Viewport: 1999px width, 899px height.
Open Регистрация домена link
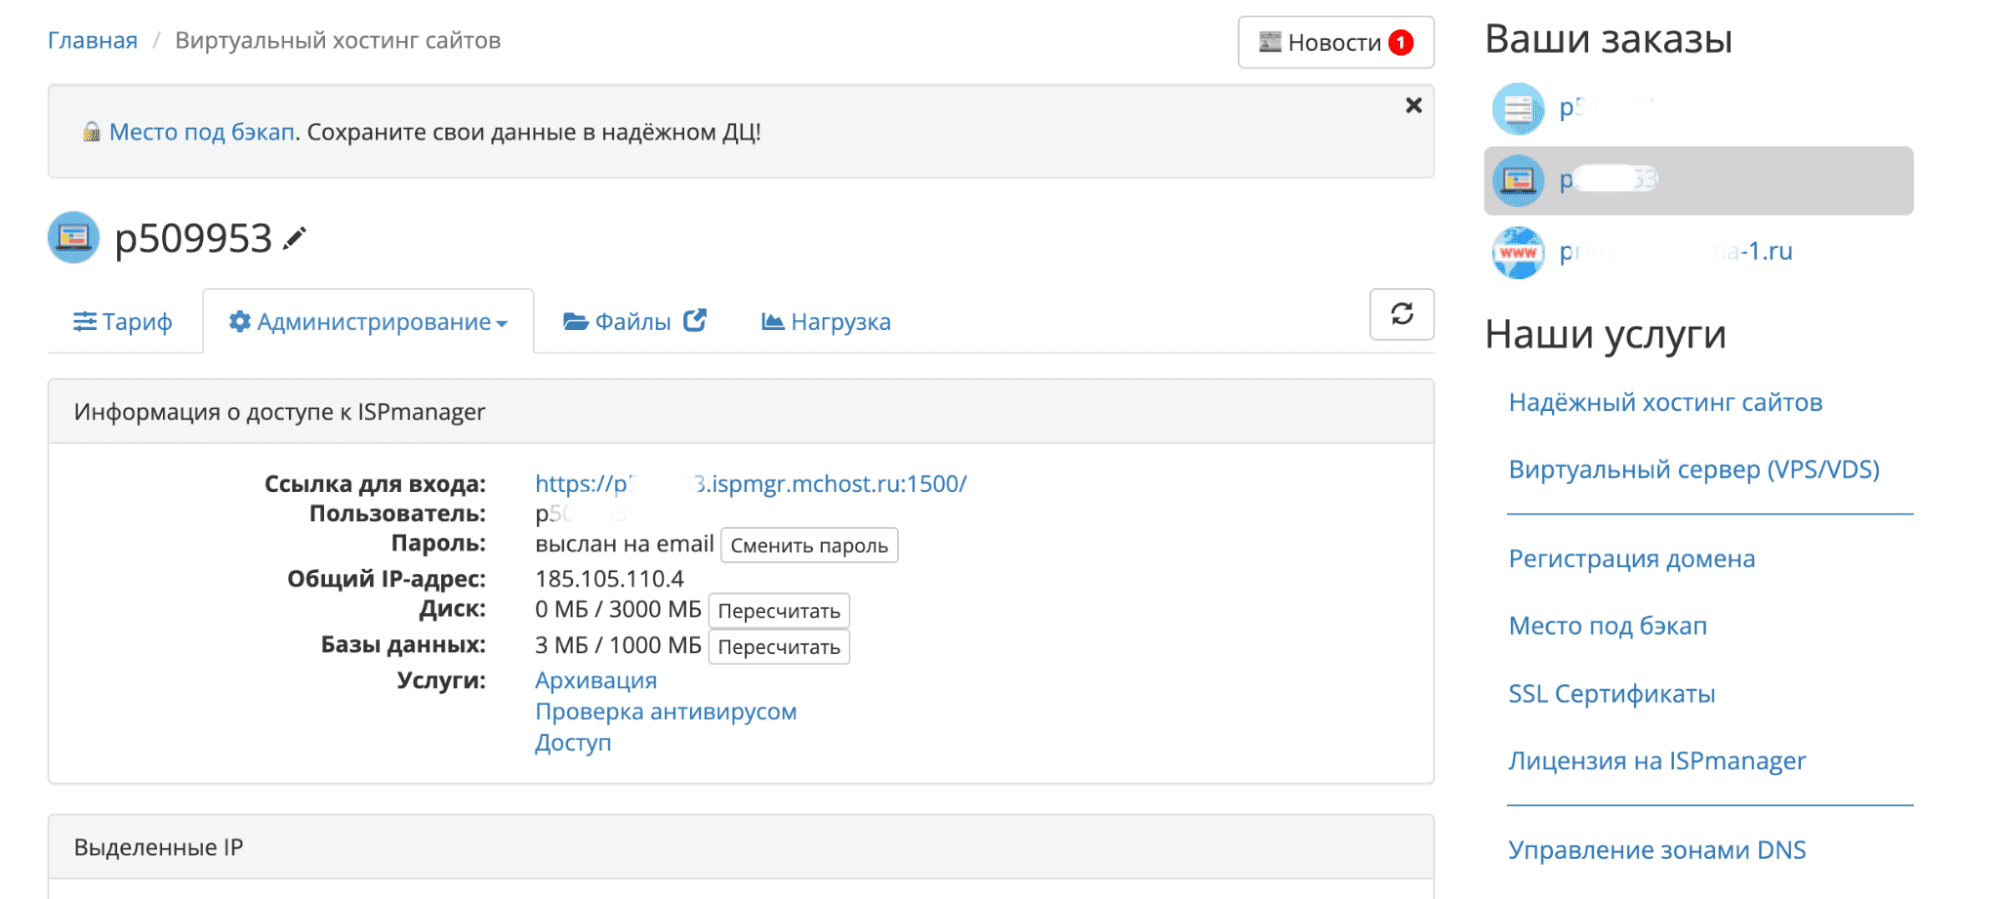pyautogui.click(x=1631, y=558)
